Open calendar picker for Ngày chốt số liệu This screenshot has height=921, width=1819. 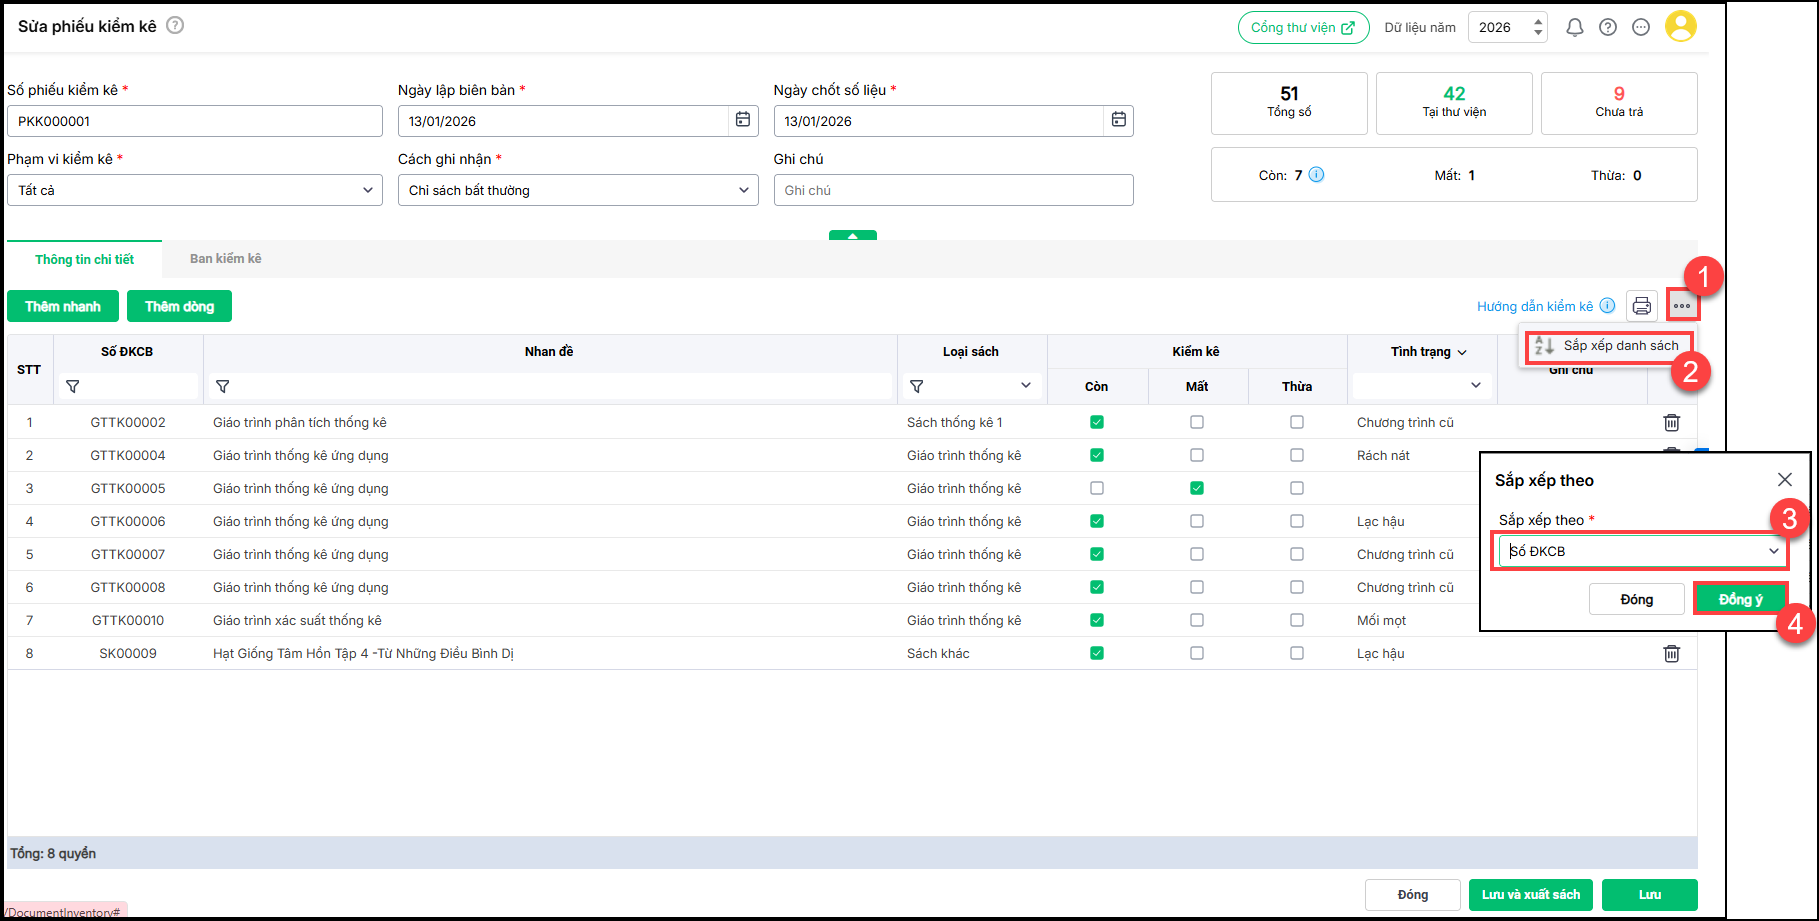(1118, 120)
